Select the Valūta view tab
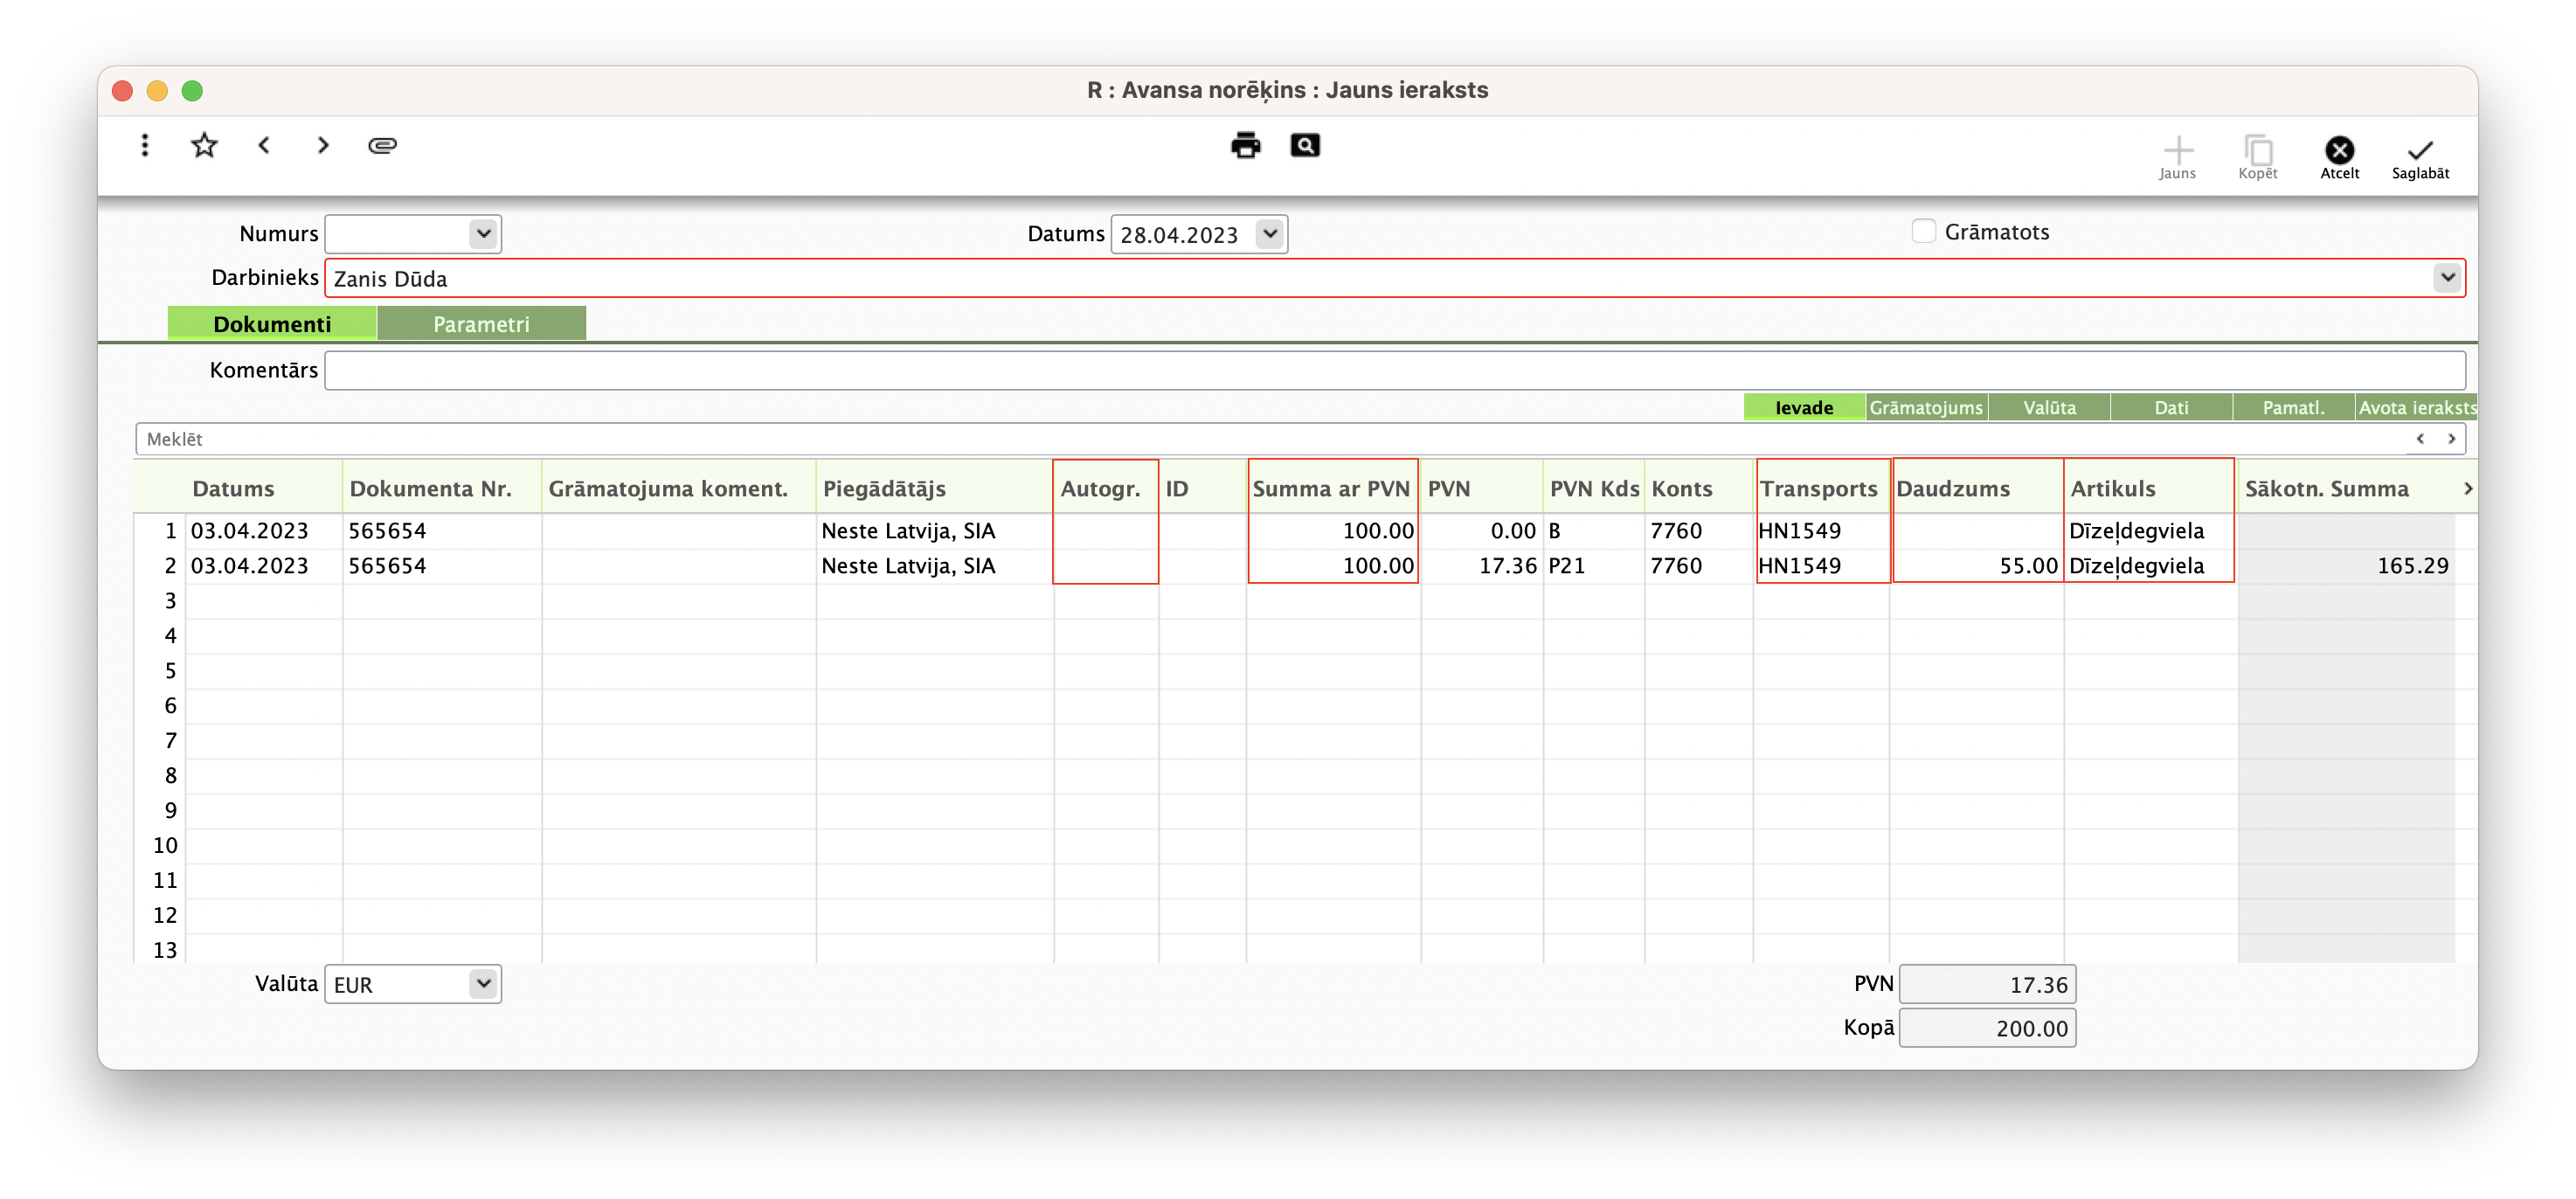Viewport: 2576px width, 1199px height. 2049,408
